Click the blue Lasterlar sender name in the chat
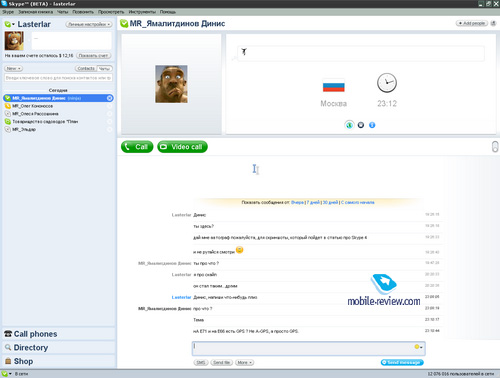Image resolution: width=500 pixels, height=378 pixels. click(x=181, y=297)
